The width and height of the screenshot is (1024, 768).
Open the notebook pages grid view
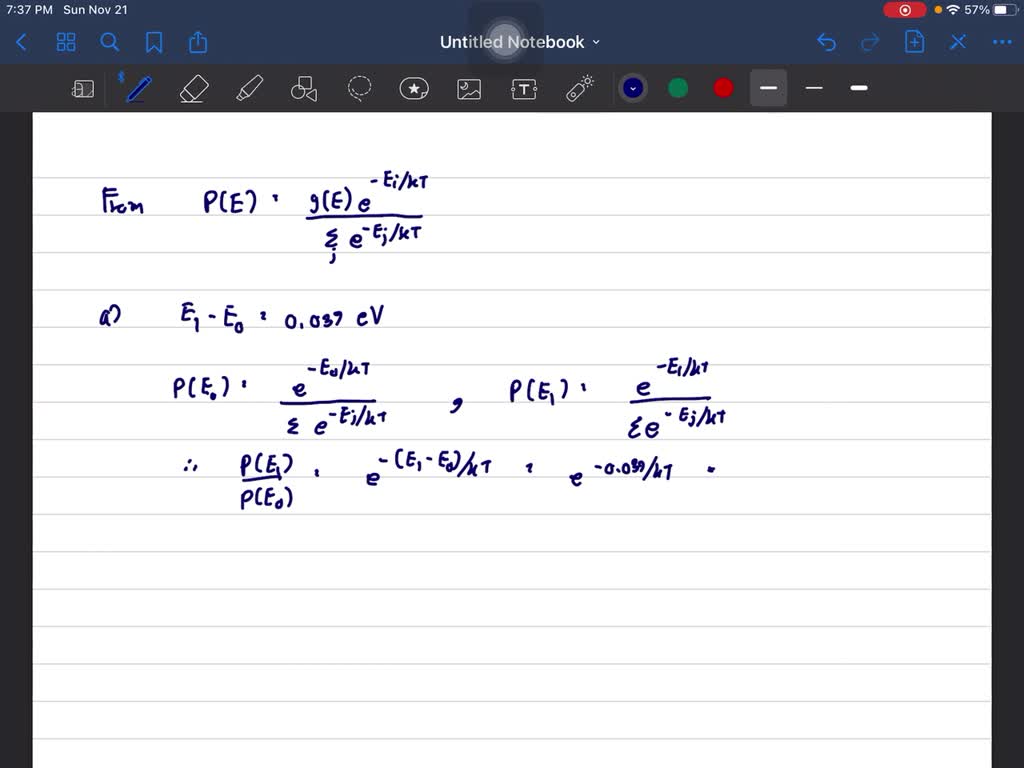pyautogui.click(x=66, y=42)
